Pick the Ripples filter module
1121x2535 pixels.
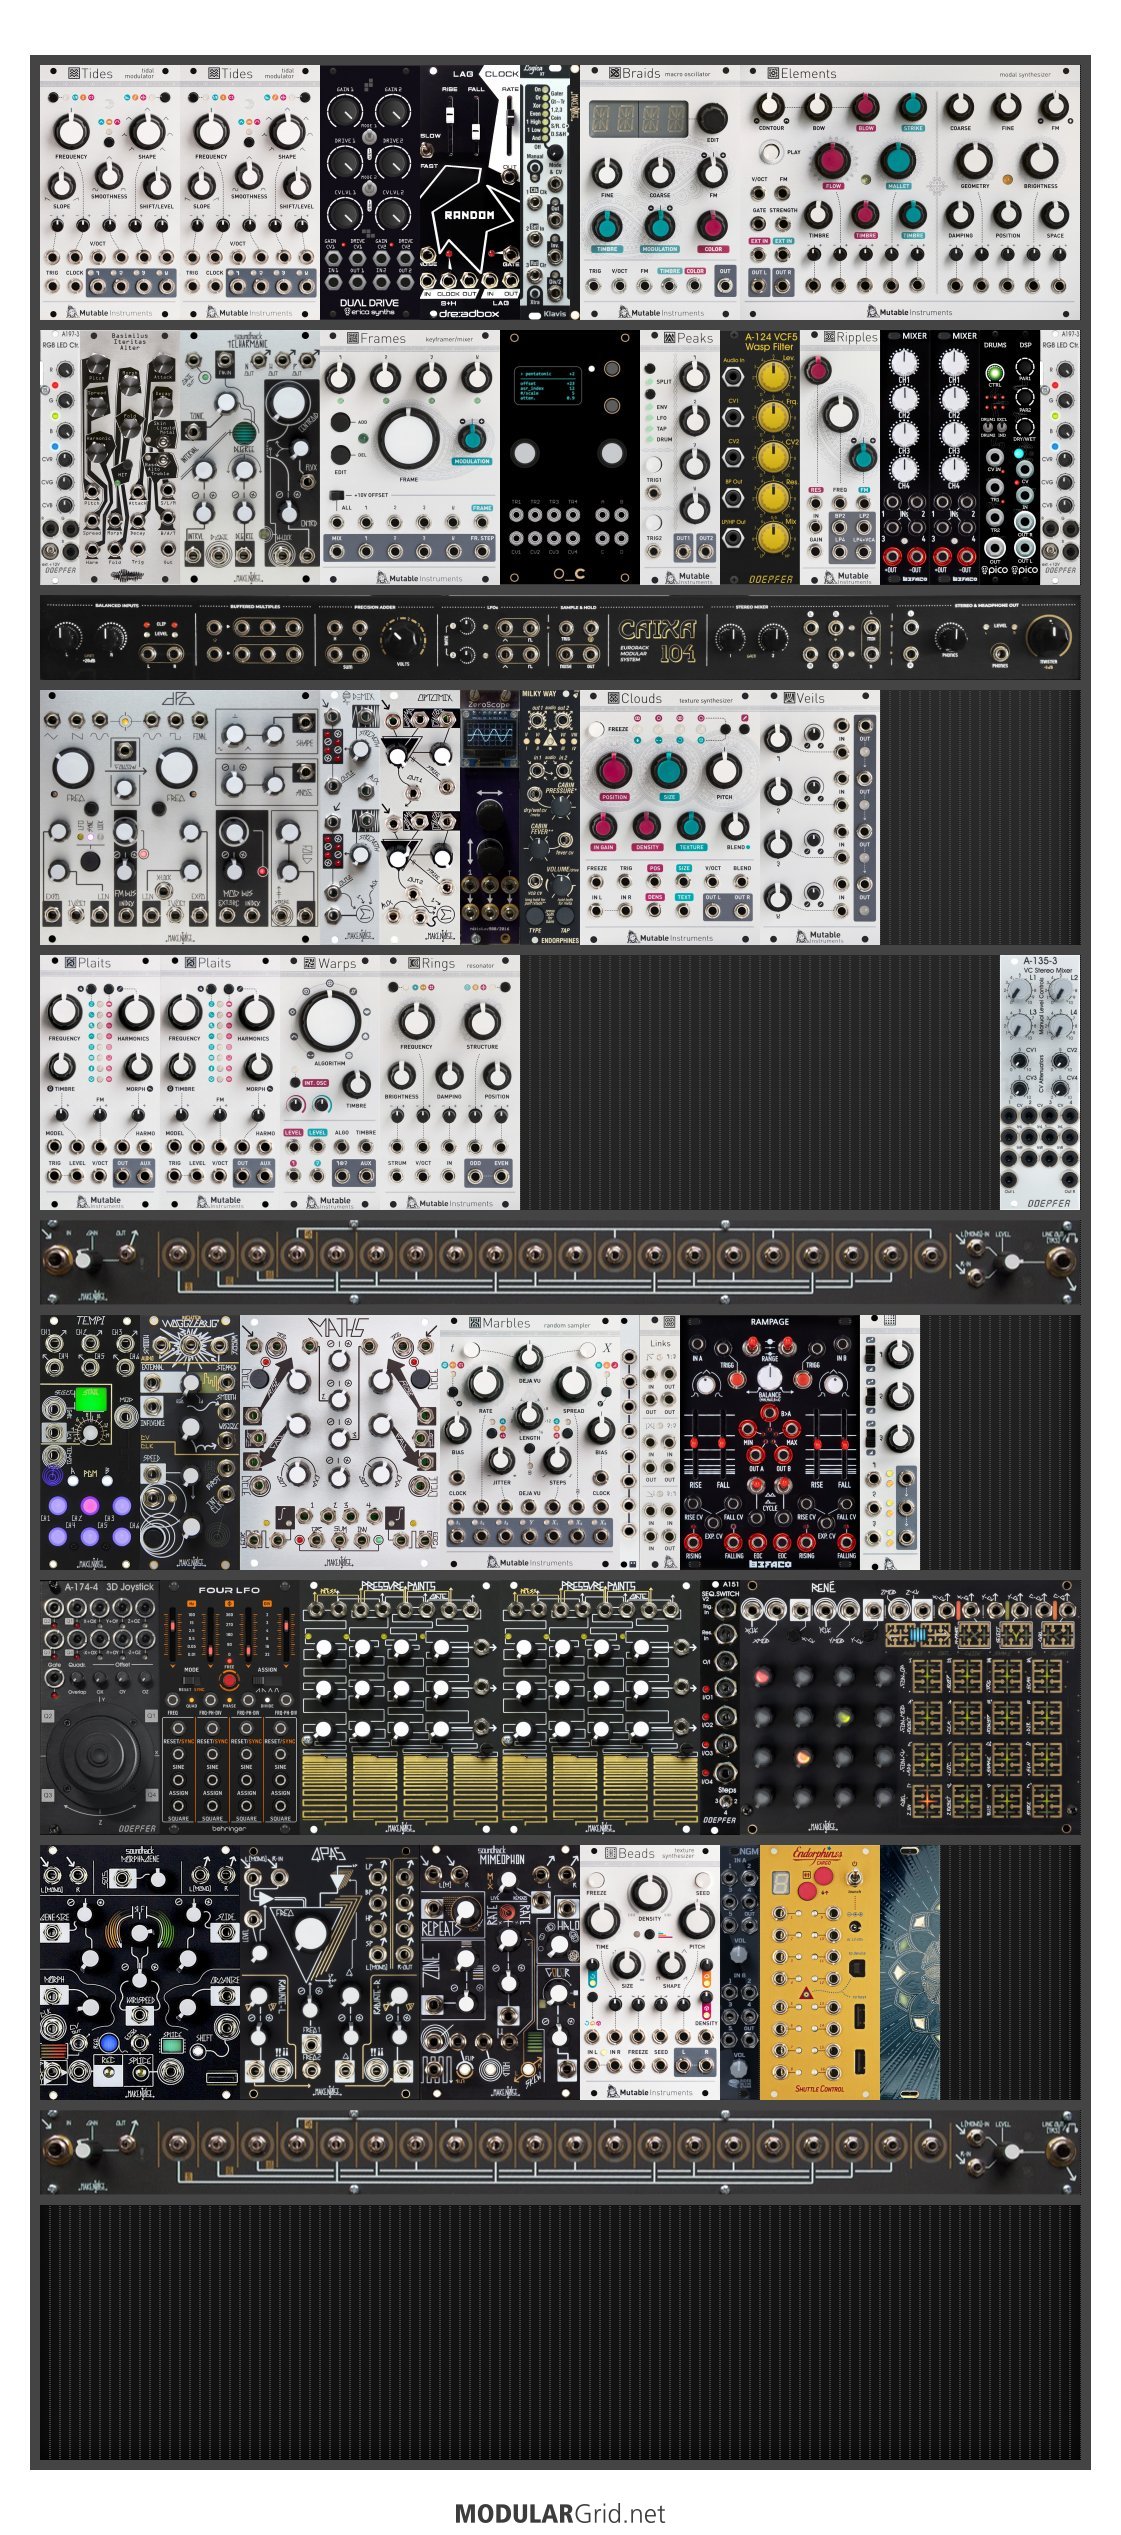[840, 458]
